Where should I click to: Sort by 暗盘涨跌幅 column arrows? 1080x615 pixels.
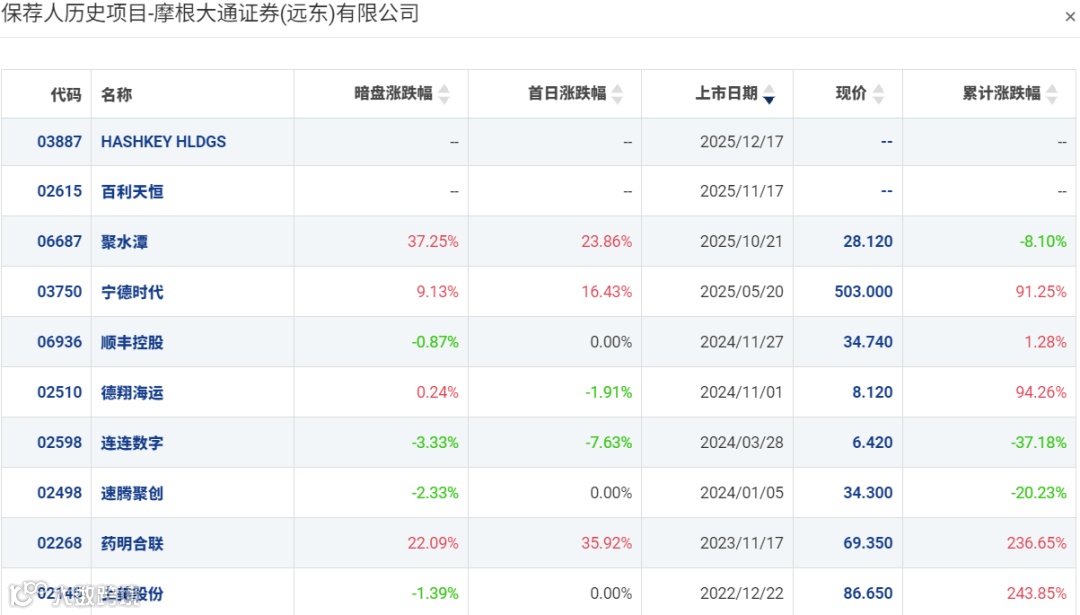click(444, 94)
